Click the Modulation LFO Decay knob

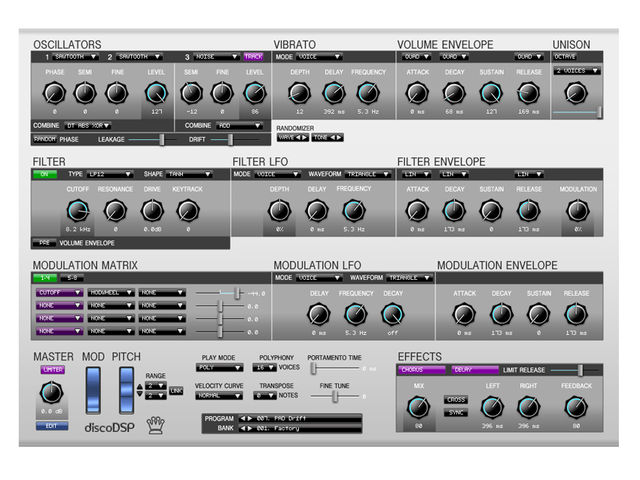click(x=392, y=314)
